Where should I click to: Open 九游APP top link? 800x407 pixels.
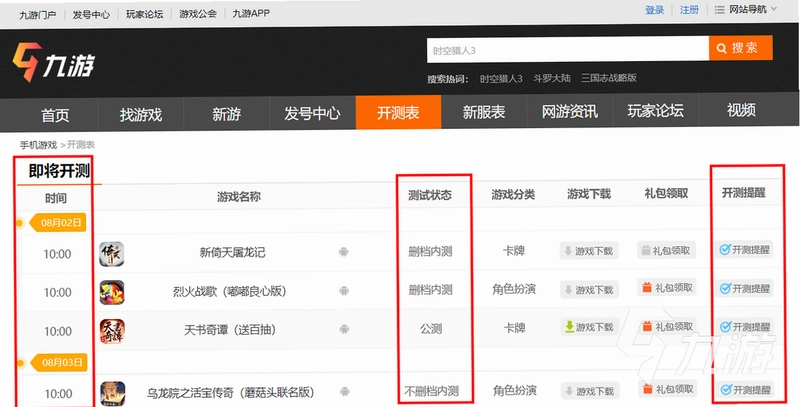coord(251,14)
